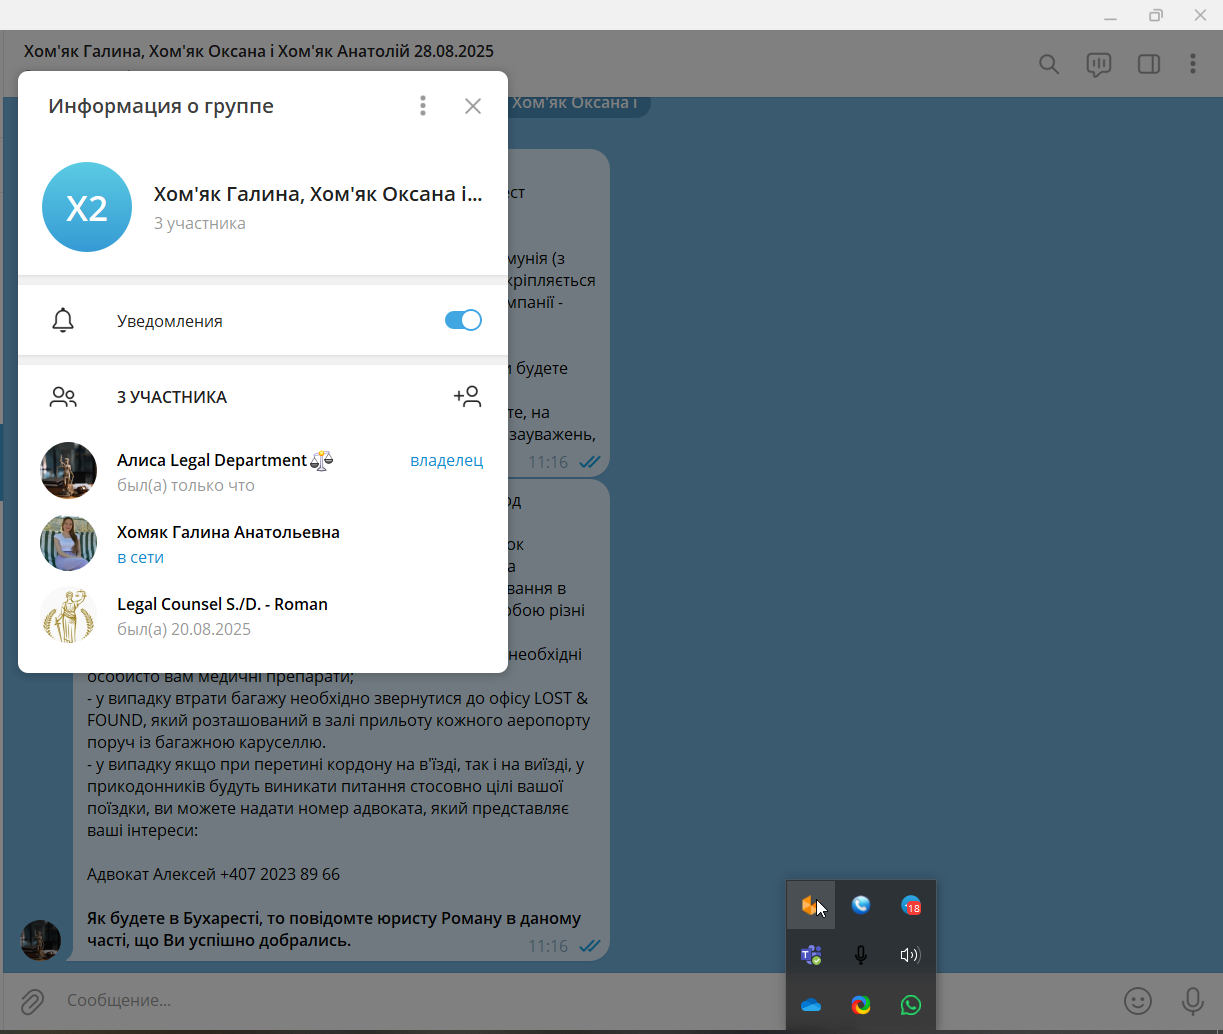Click the microphone tray icon

861,955
